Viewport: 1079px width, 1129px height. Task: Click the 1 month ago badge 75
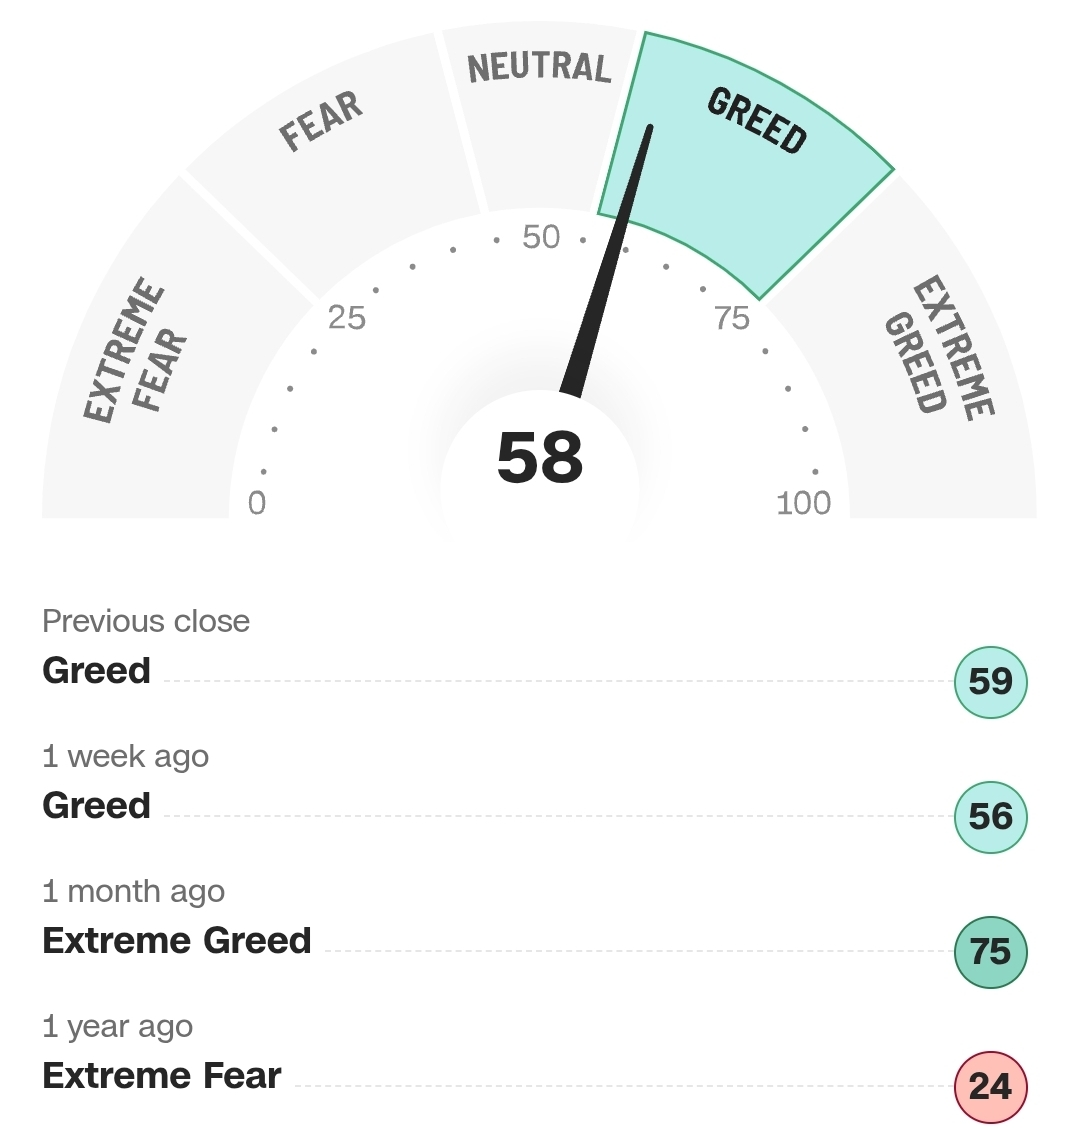pos(990,952)
